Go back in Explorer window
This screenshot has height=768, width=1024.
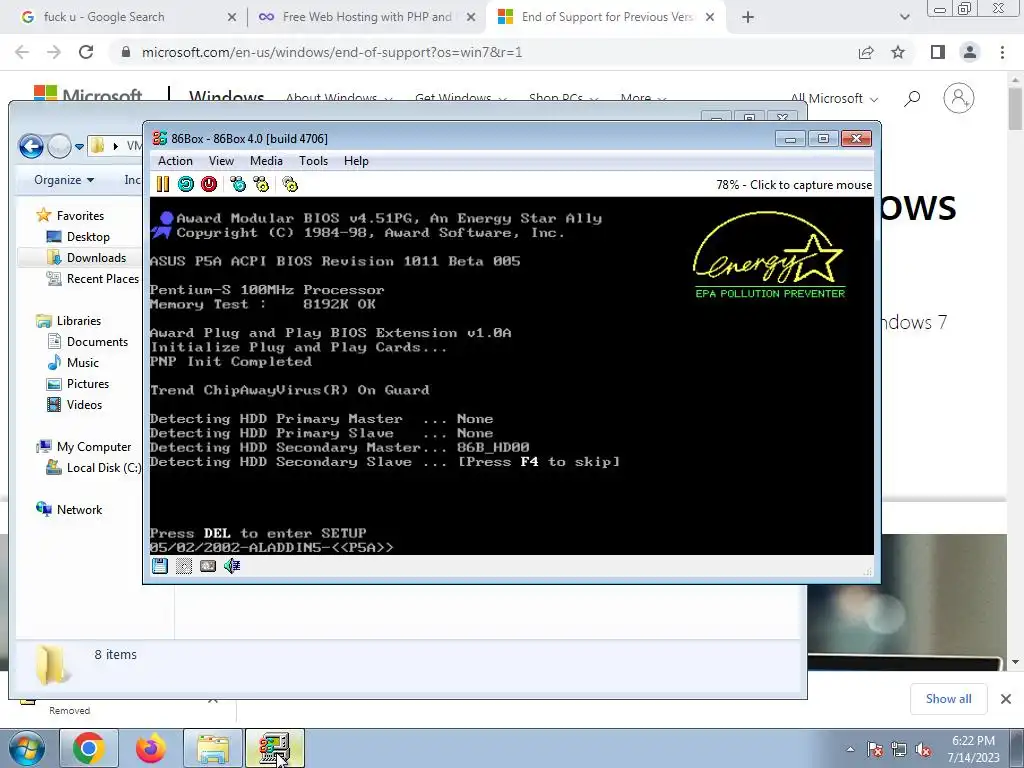tap(31, 146)
